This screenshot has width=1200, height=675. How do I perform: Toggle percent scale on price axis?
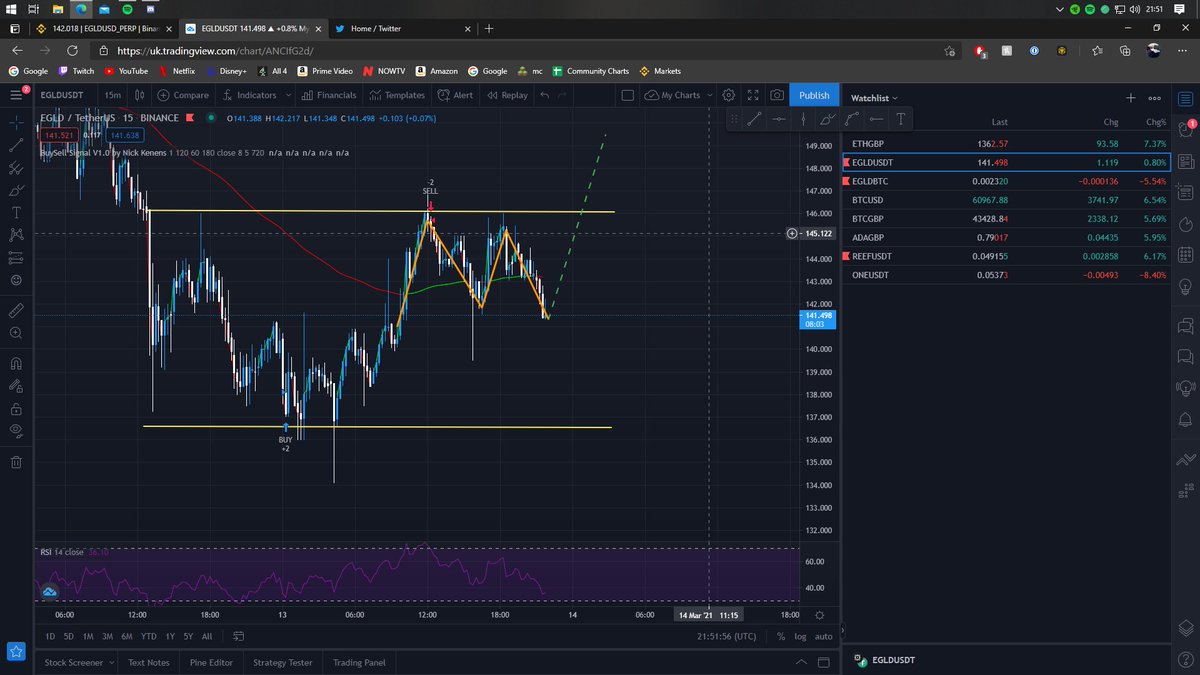780,636
